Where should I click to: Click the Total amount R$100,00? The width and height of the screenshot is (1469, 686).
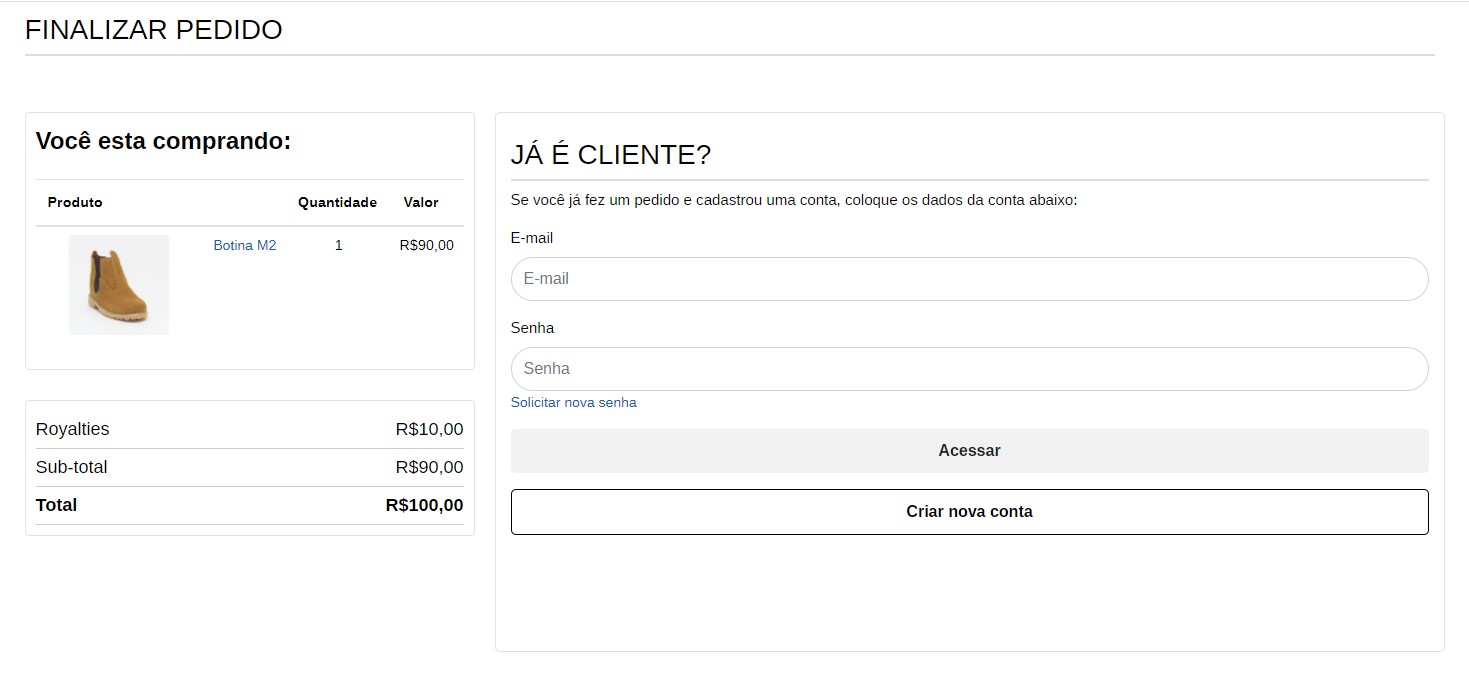click(x=424, y=505)
